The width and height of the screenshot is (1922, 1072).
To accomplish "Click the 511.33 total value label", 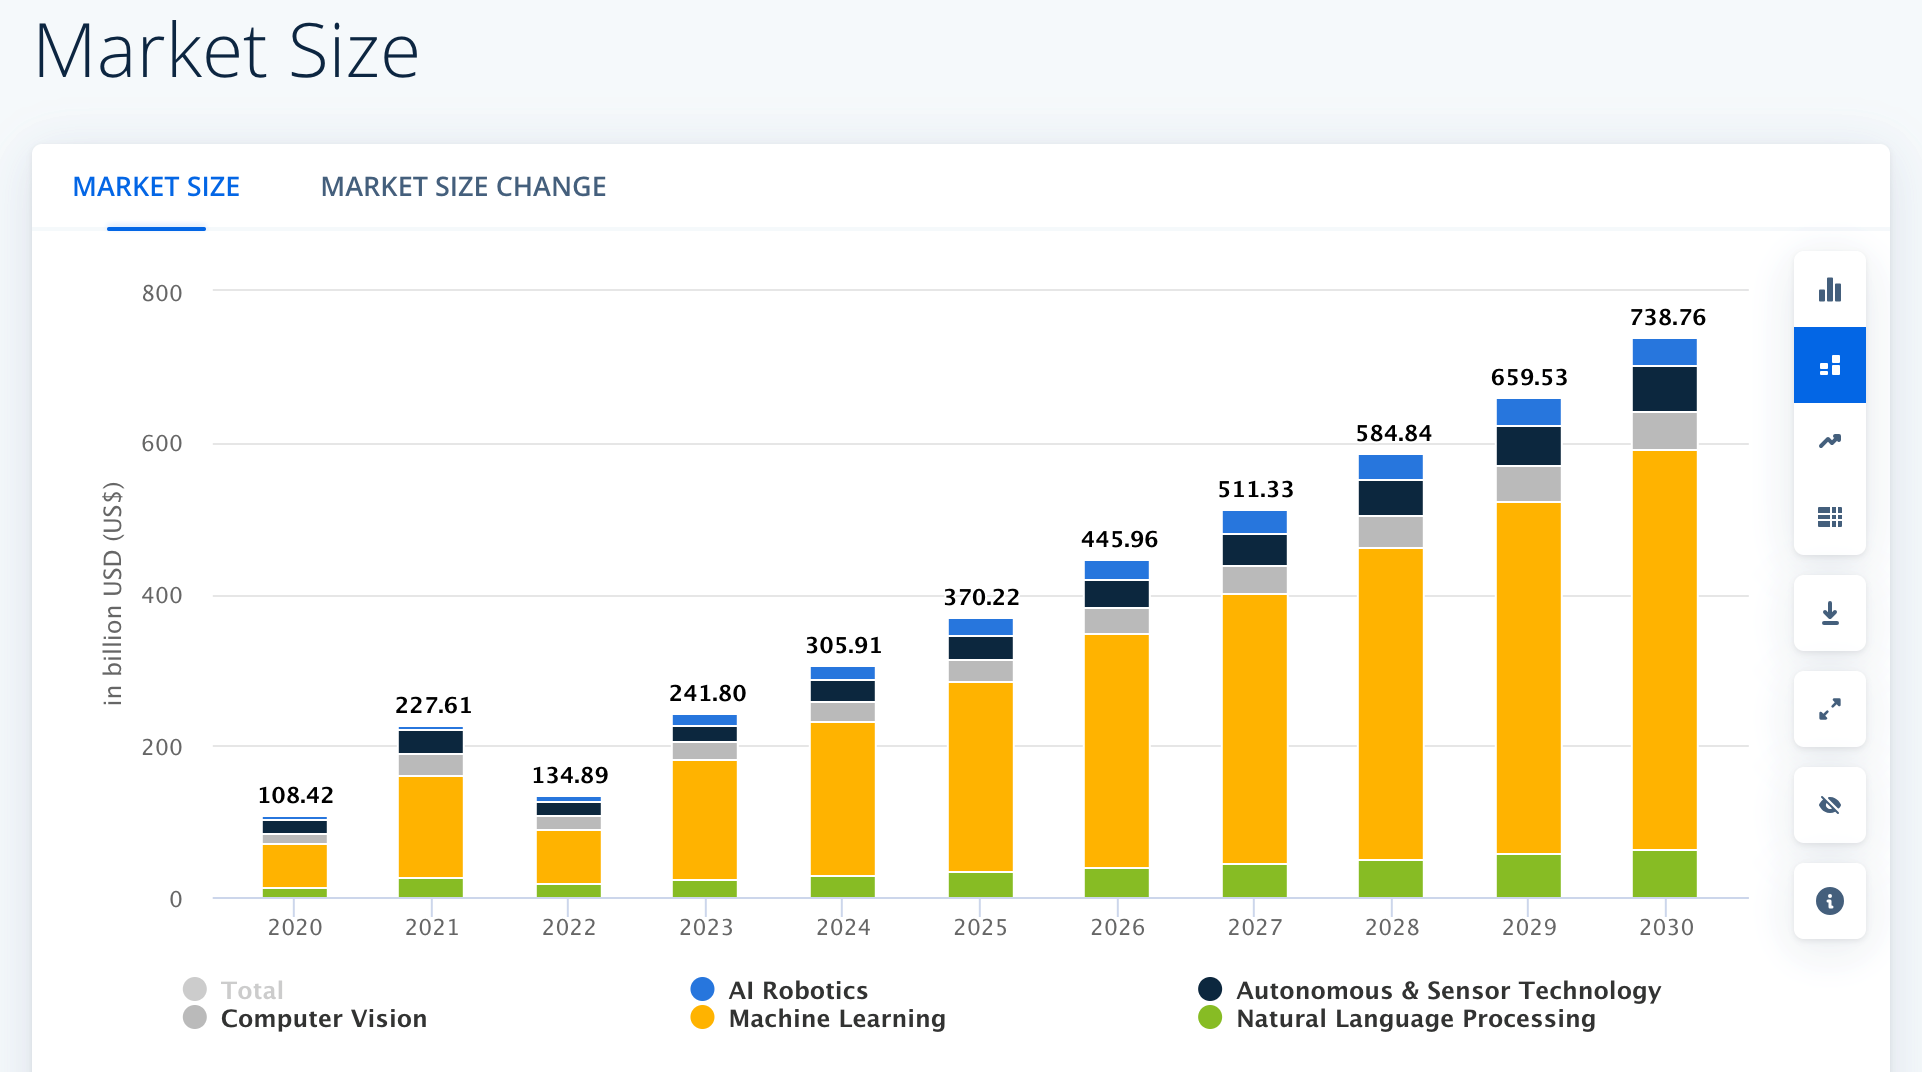I will tap(1255, 489).
